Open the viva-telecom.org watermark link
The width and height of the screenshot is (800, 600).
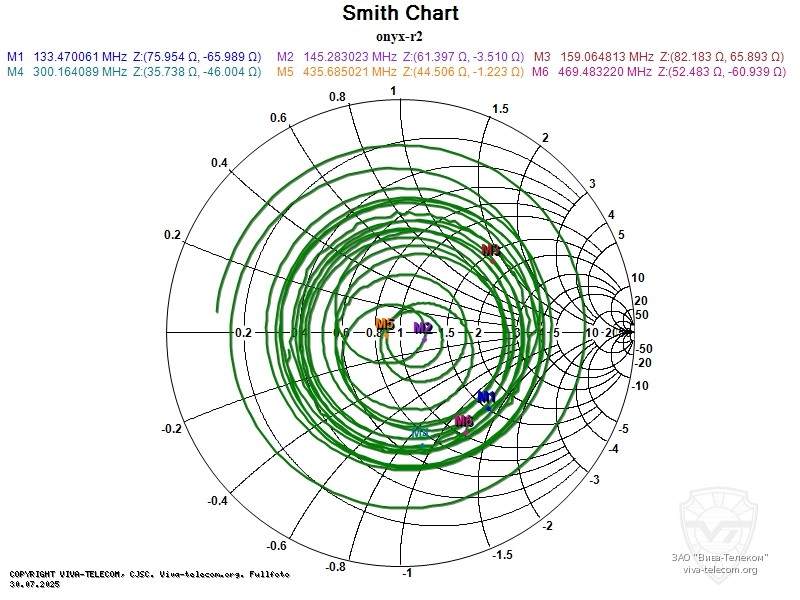[x=720, y=570]
